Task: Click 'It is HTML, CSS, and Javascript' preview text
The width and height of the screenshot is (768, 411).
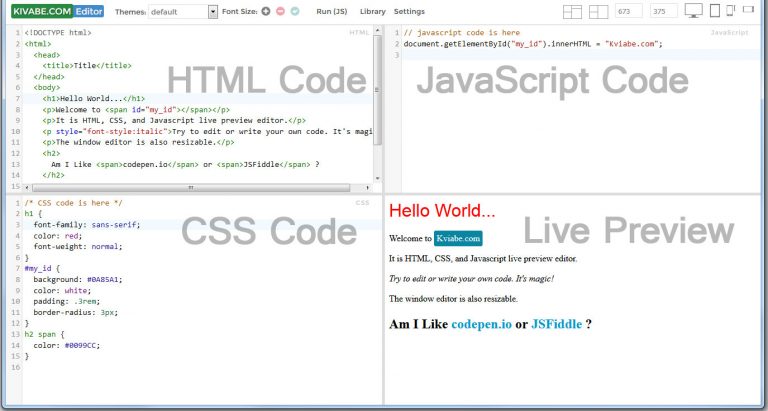Action: (483, 259)
